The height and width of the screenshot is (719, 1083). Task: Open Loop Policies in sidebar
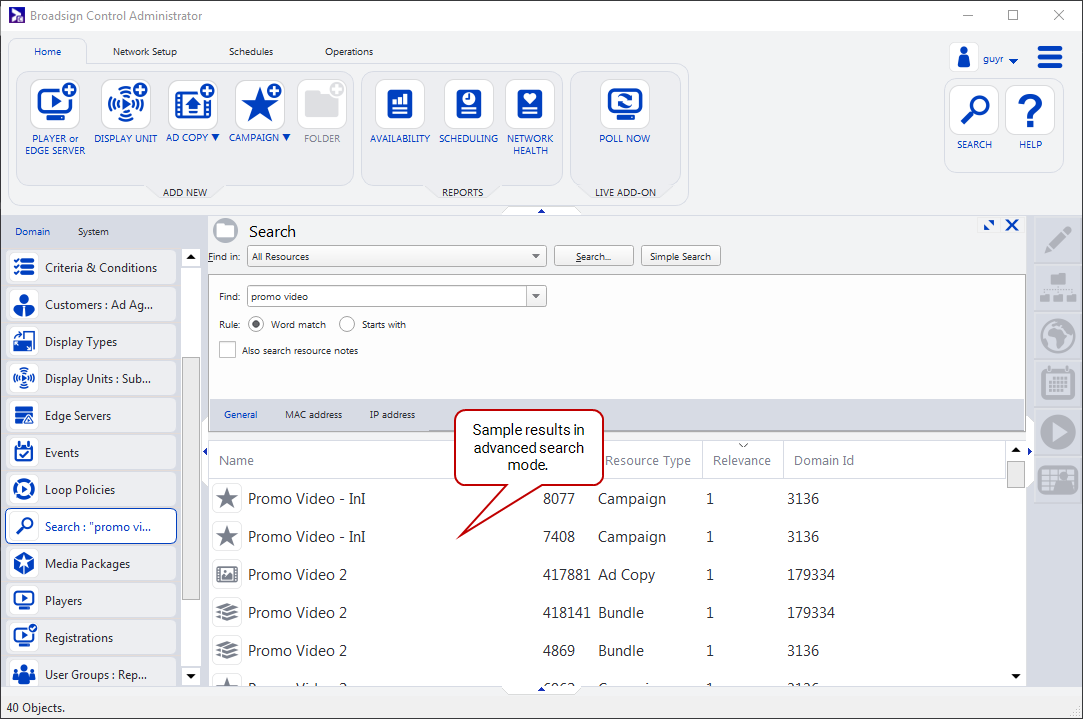click(91, 490)
